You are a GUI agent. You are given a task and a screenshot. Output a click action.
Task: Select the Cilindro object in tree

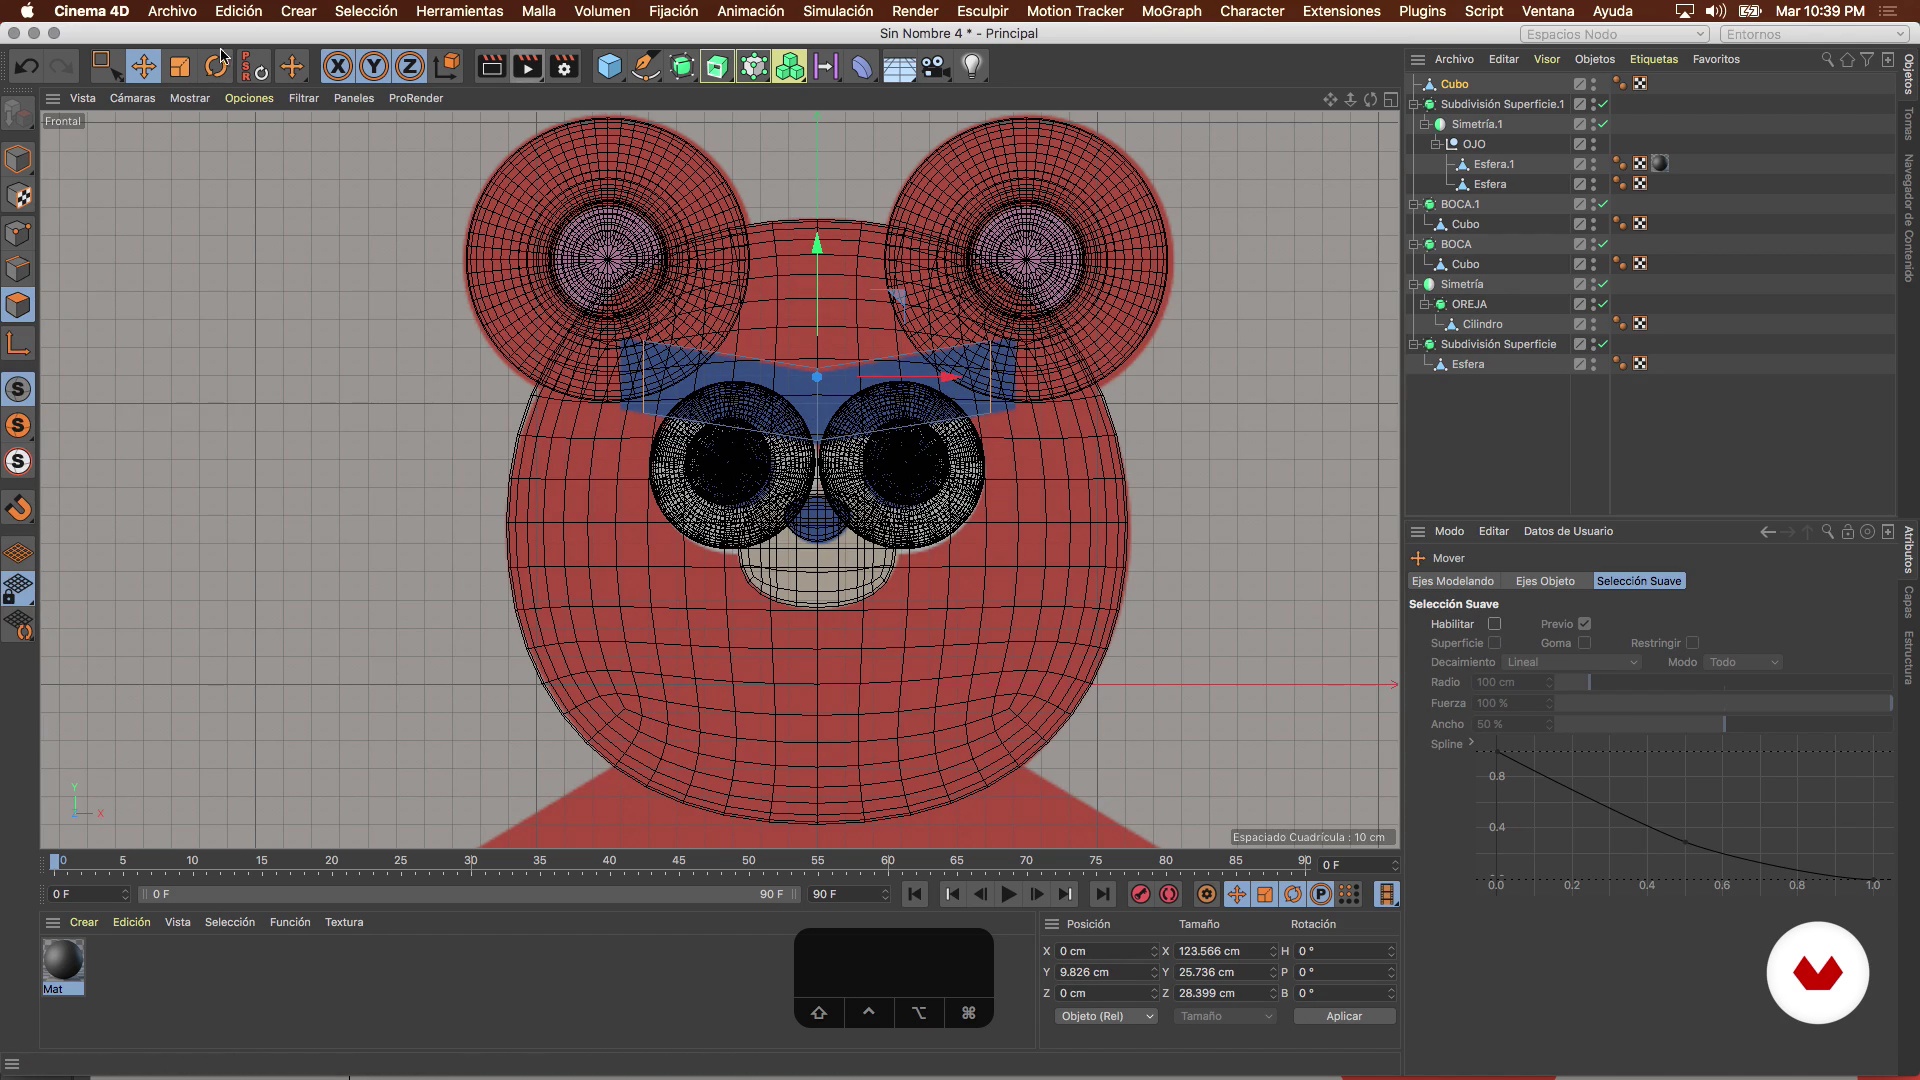[1482, 324]
